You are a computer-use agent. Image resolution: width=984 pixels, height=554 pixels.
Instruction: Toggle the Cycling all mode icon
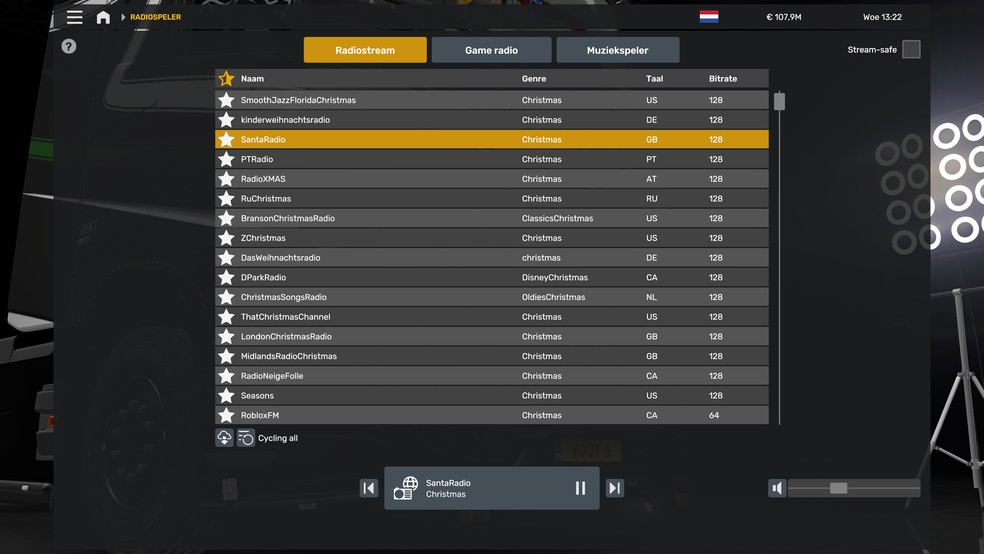(x=246, y=438)
